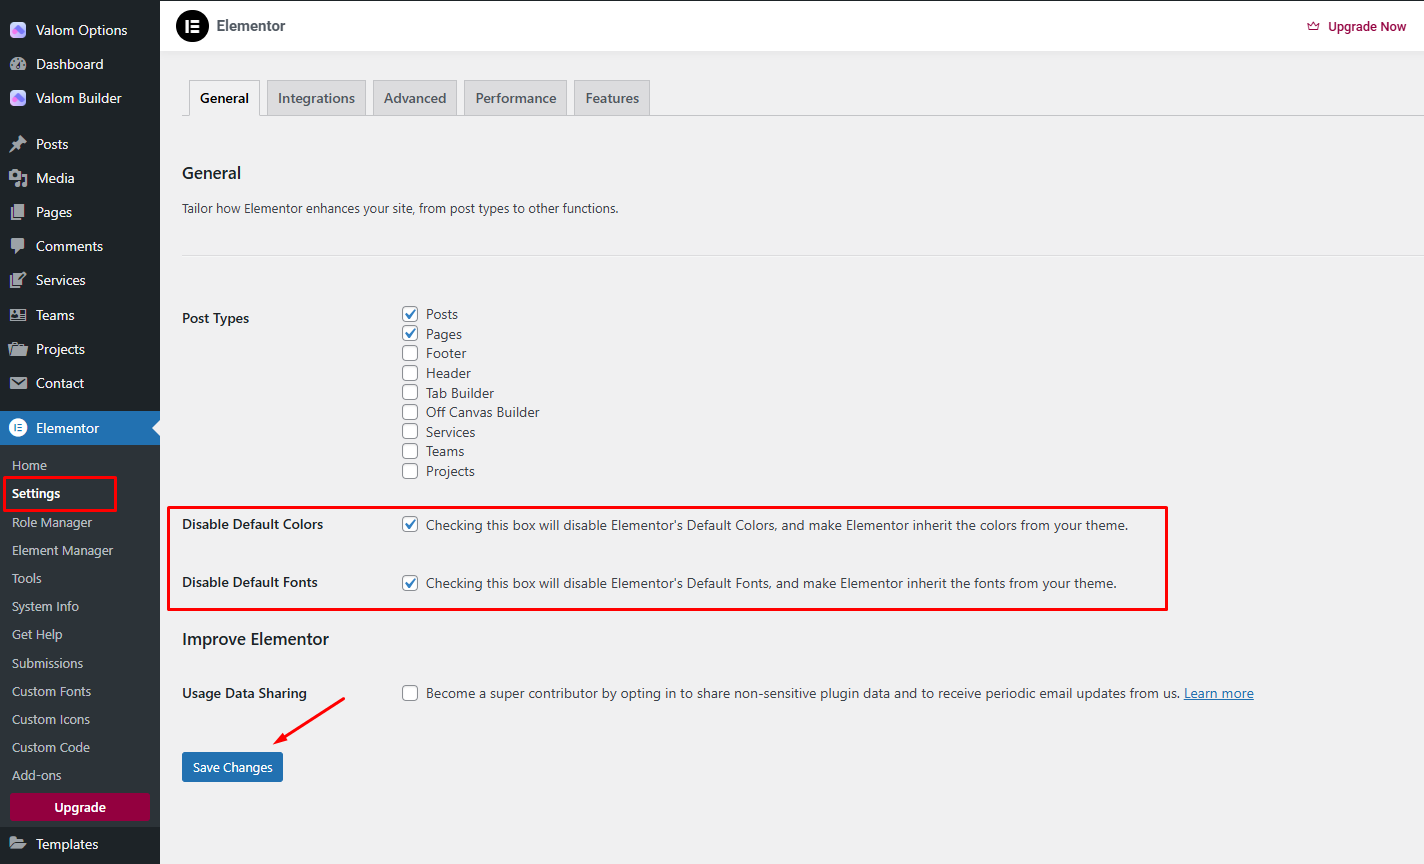The image size is (1424, 864).
Task: Check the Usage Data Sharing checkbox
Action: tap(410, 693)
